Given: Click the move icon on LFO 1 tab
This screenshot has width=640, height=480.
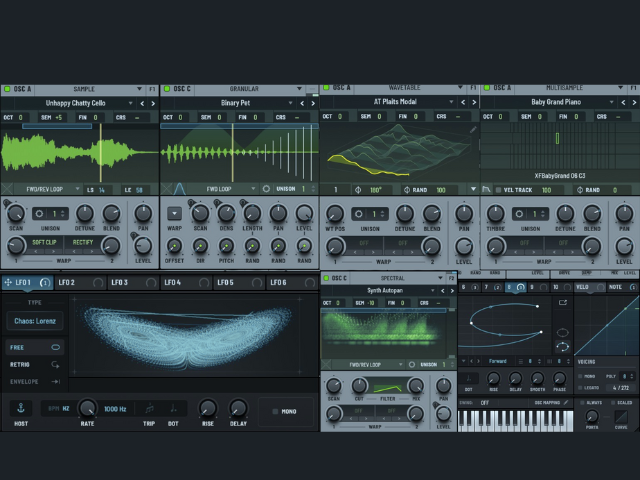Looking at the screenshot, I should coord(8,283).
